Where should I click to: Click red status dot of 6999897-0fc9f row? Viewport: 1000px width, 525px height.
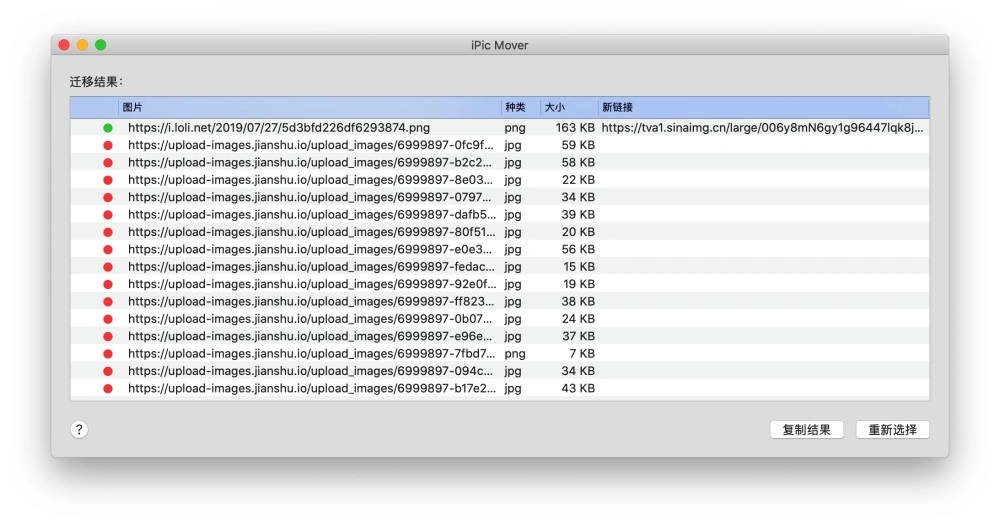(x=108, y=145)
